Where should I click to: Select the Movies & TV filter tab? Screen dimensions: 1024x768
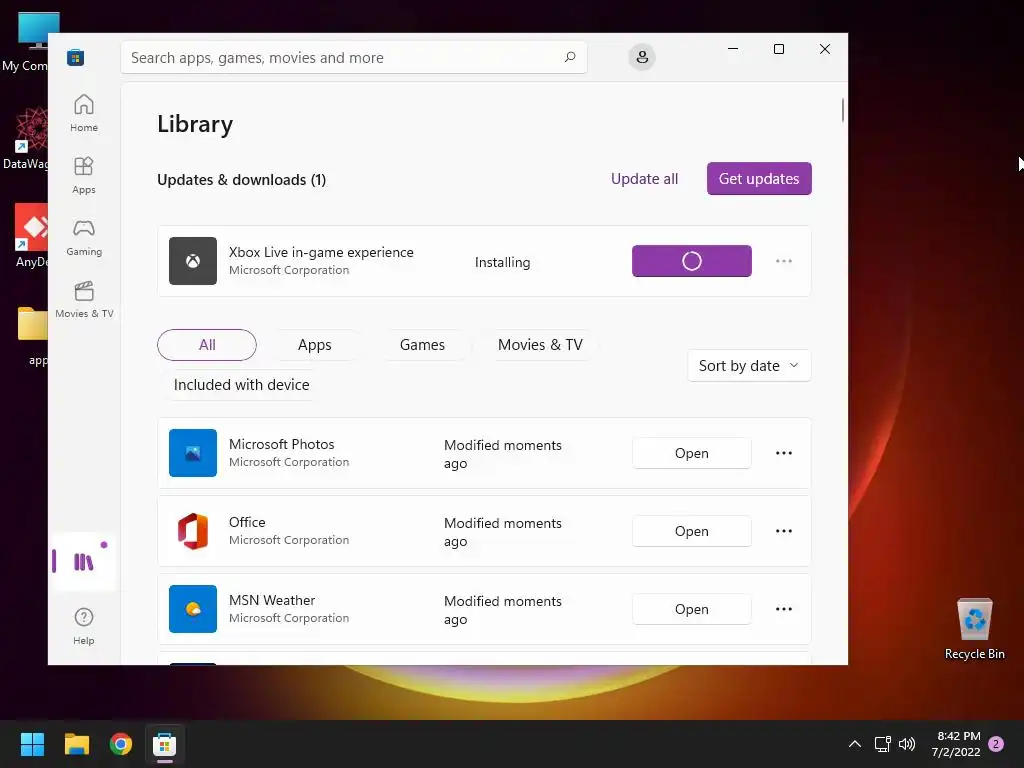coord(540,345)
